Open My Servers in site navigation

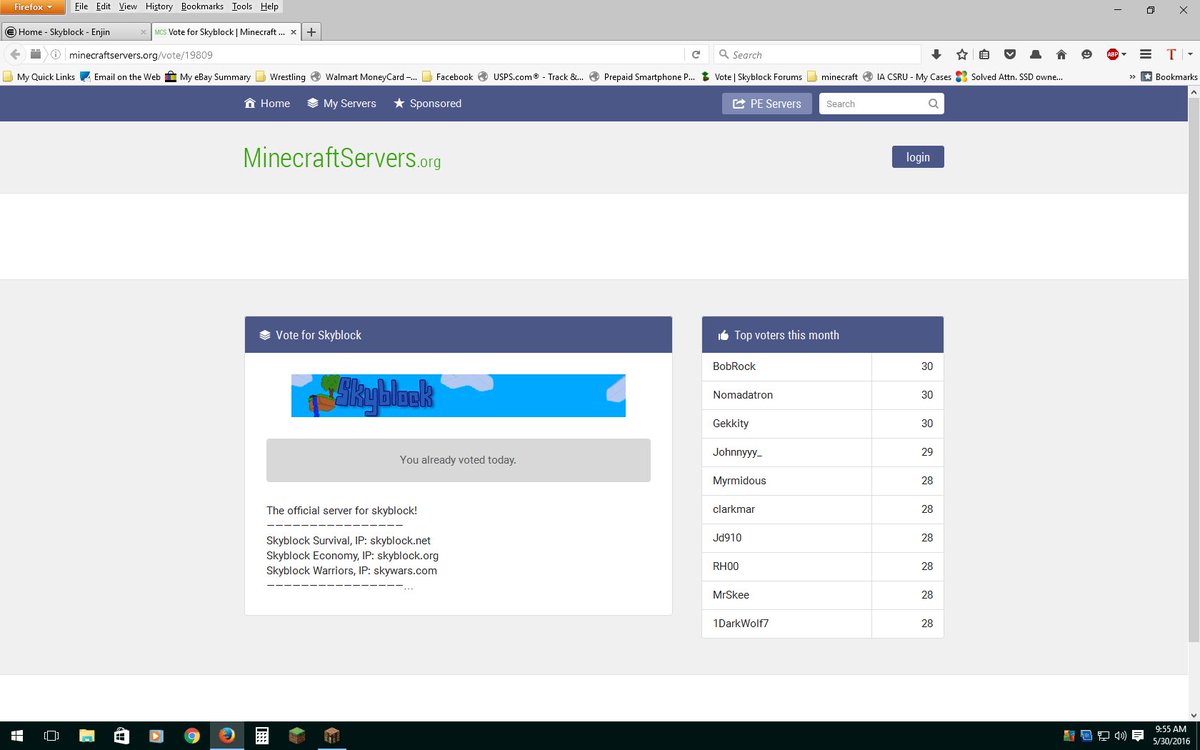coord(341,103)
